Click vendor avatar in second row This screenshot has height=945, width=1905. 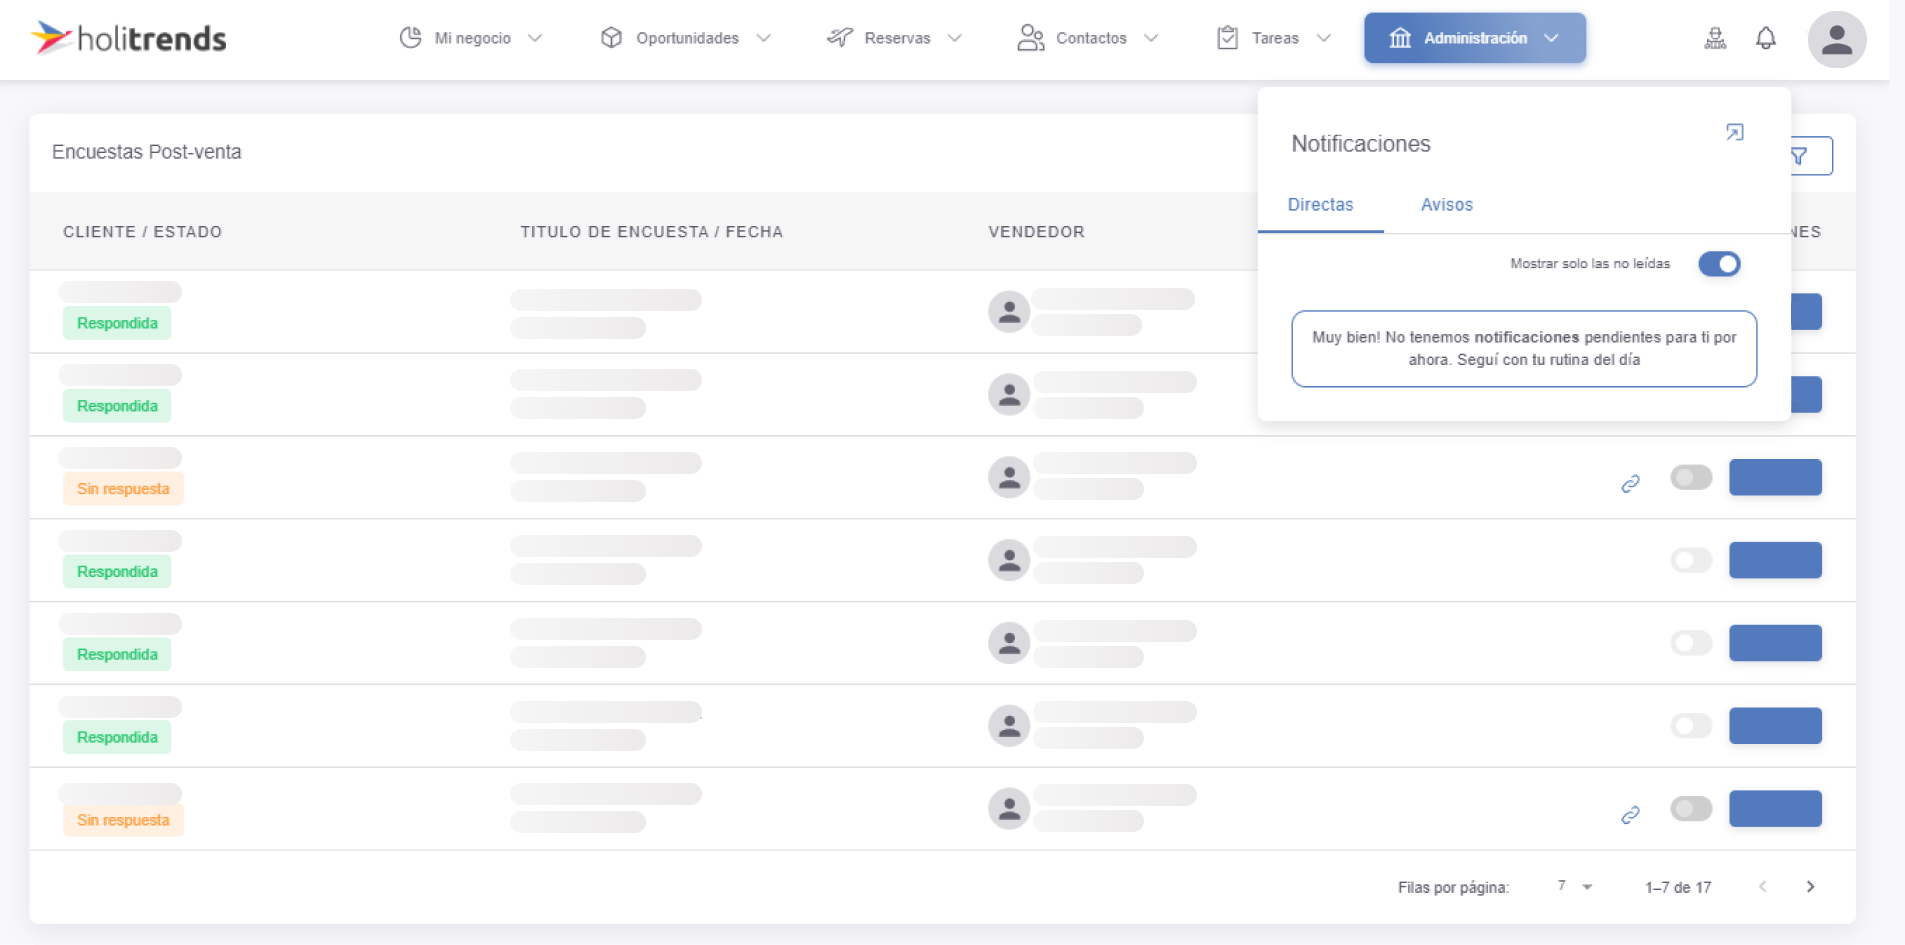click(x=1009, y=395)
